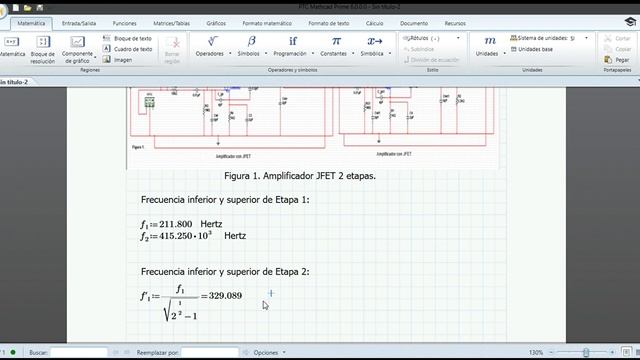Open the Gráficos ribbon tab
The height and width of the screenshot is (360, 640).
pos(216,24)
